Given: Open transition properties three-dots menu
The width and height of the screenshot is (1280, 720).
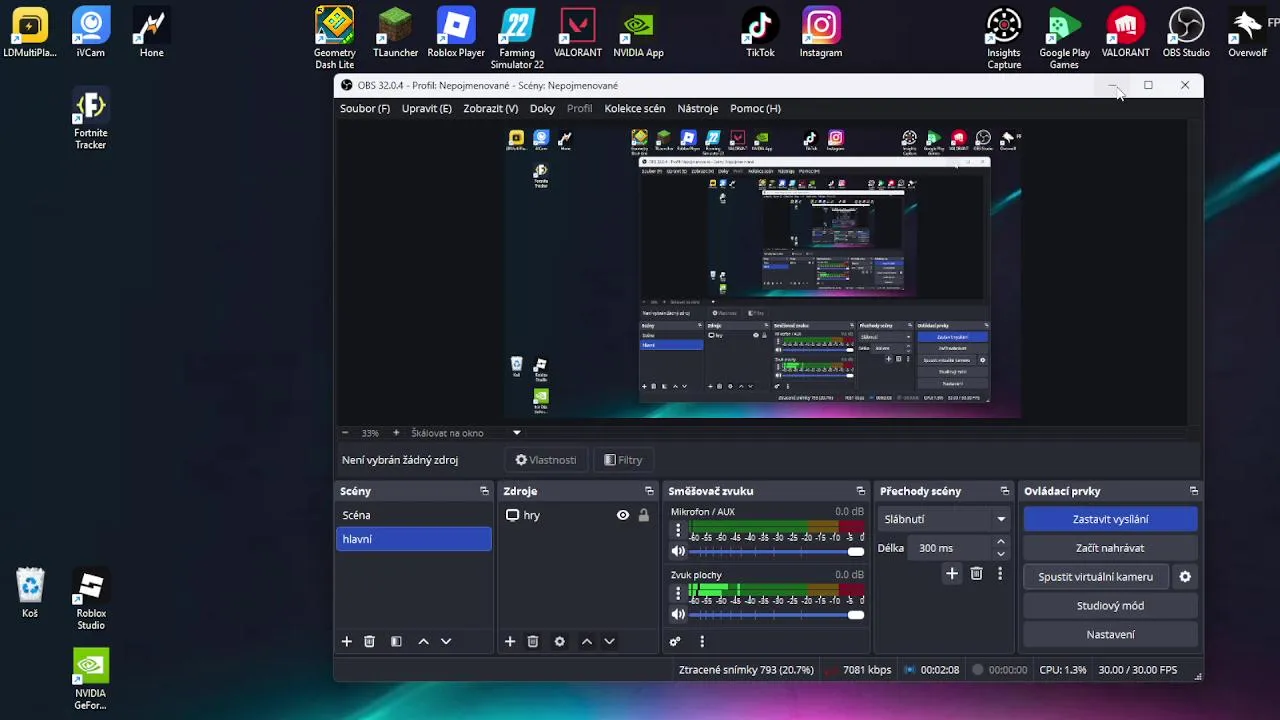Looking at the screenshot, I should (1000, 574).
